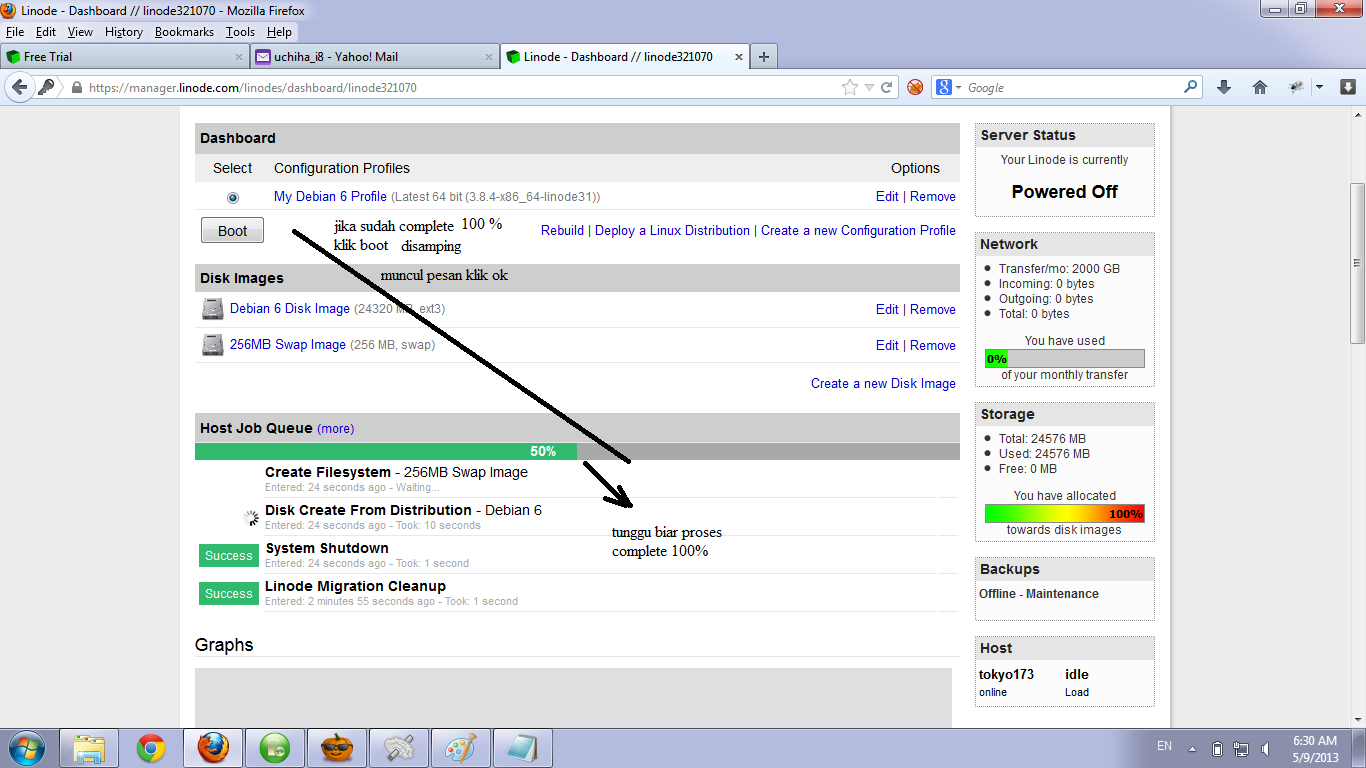Click the network tray icon
1366x768 pixels.
click(x=1241, y=748)
